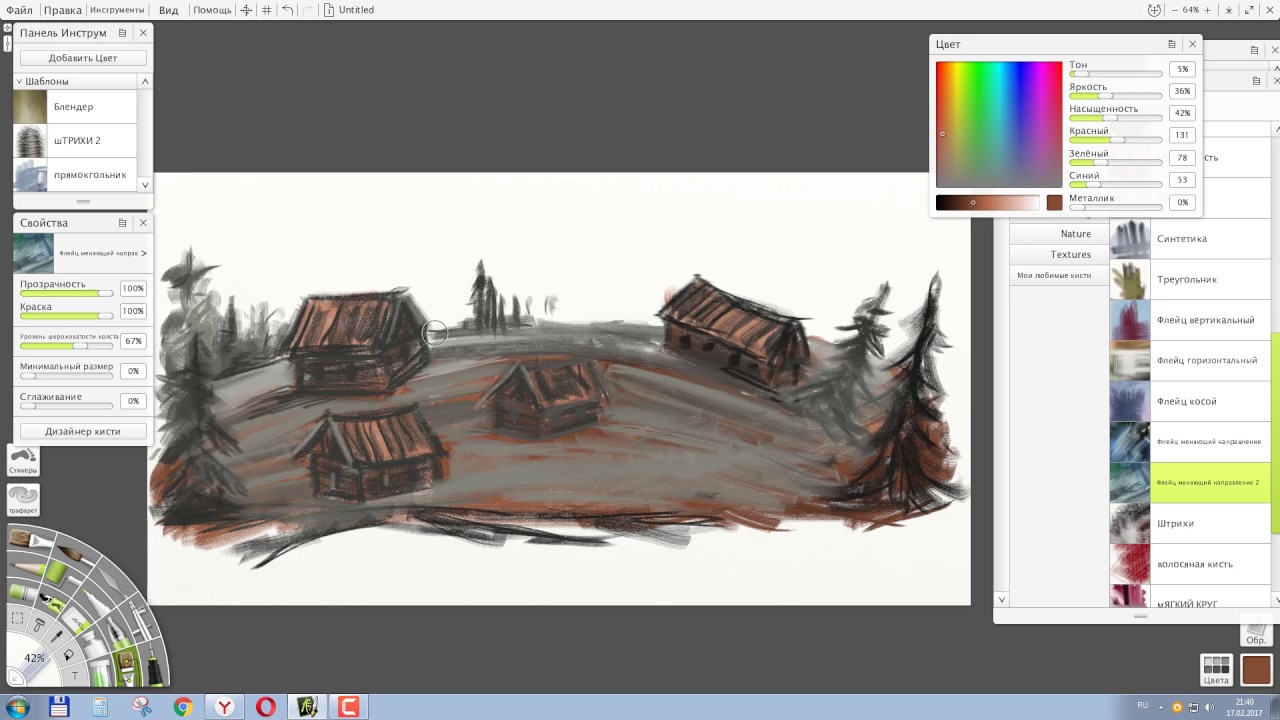This screenshot has height=720, width=1280.
Task: Click the tool picker collapse corner arrow
Action: coord(15,678)
